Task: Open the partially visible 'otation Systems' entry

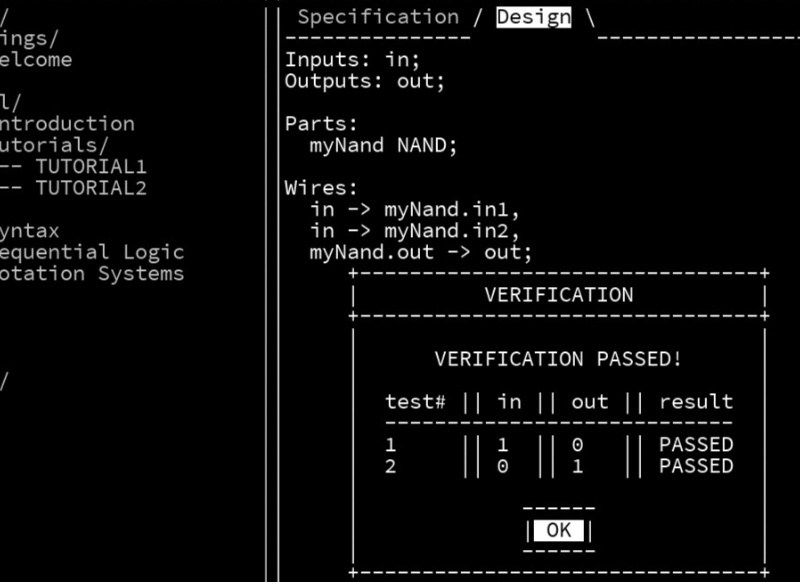Action: 90,273
